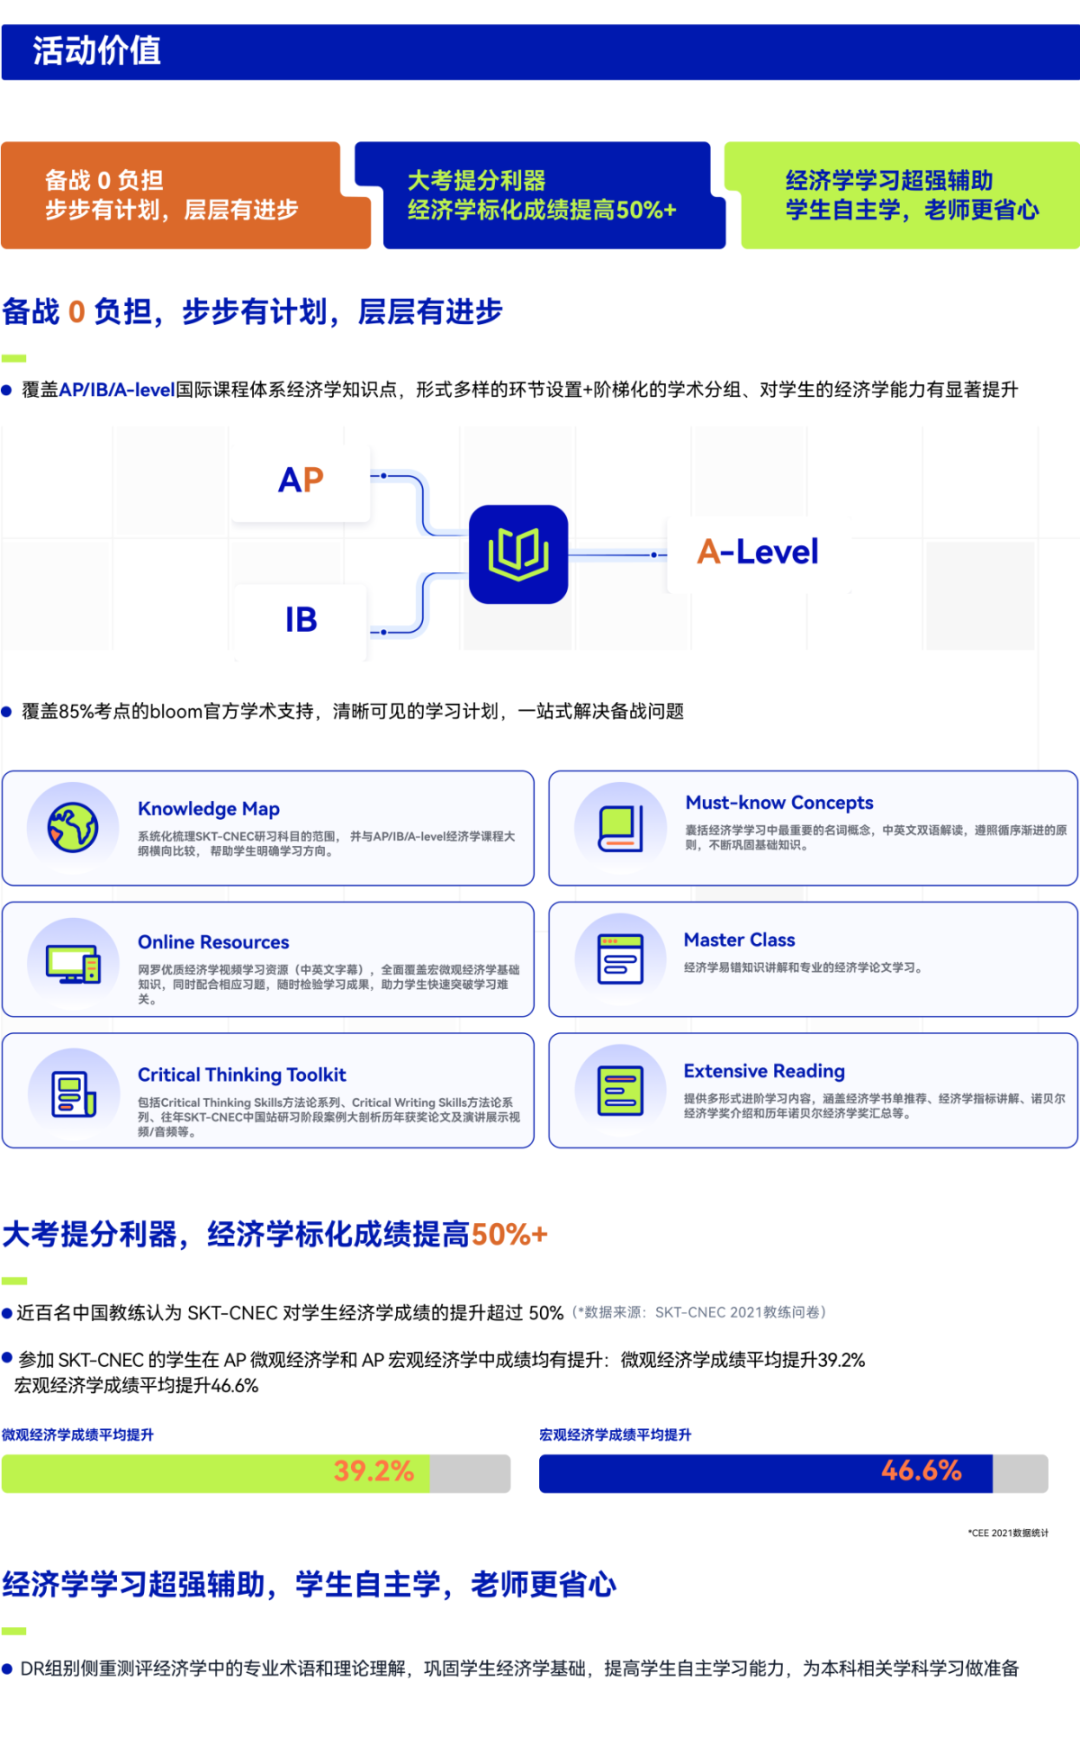The image size is (1080, 1763).
Task: Click the footnote *CEE 2021数据统计
Action: point(1008,1533)
